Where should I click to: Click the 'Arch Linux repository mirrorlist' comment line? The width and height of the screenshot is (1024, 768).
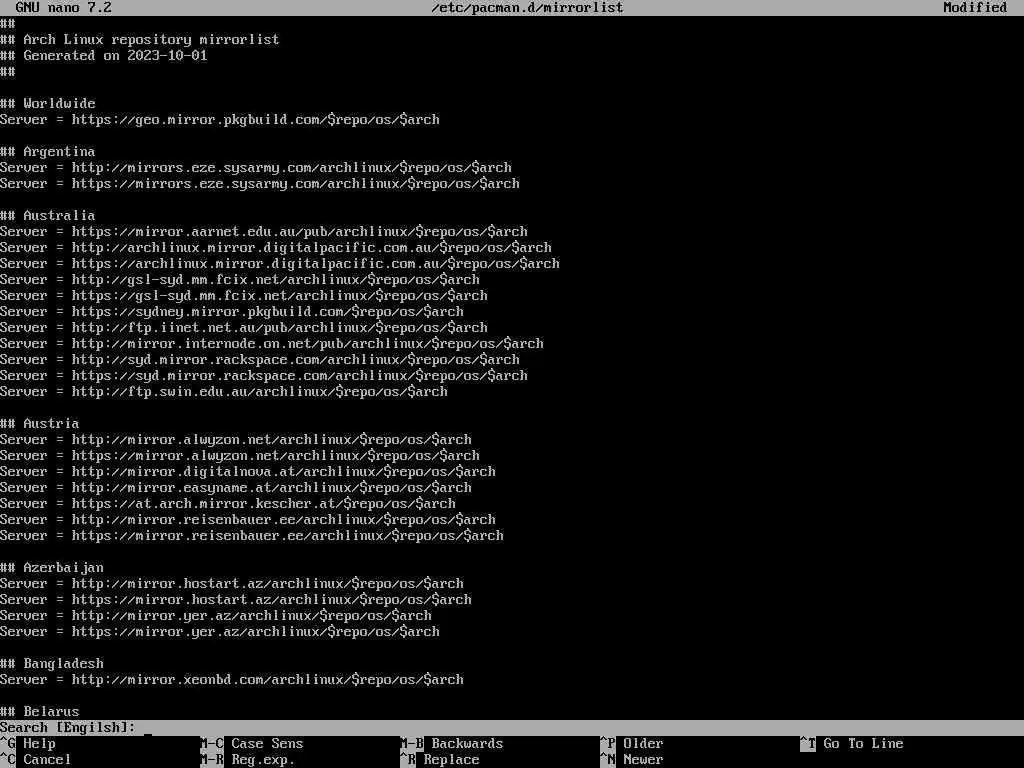(140, 39)
